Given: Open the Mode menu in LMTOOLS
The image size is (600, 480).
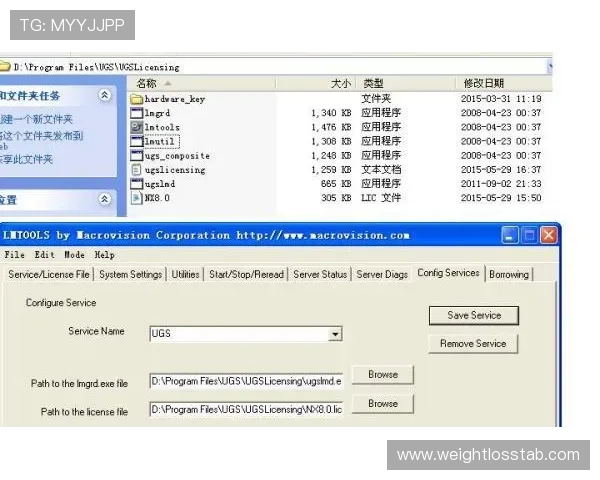Looking at the screenshot, I should [x=75, y=255].
